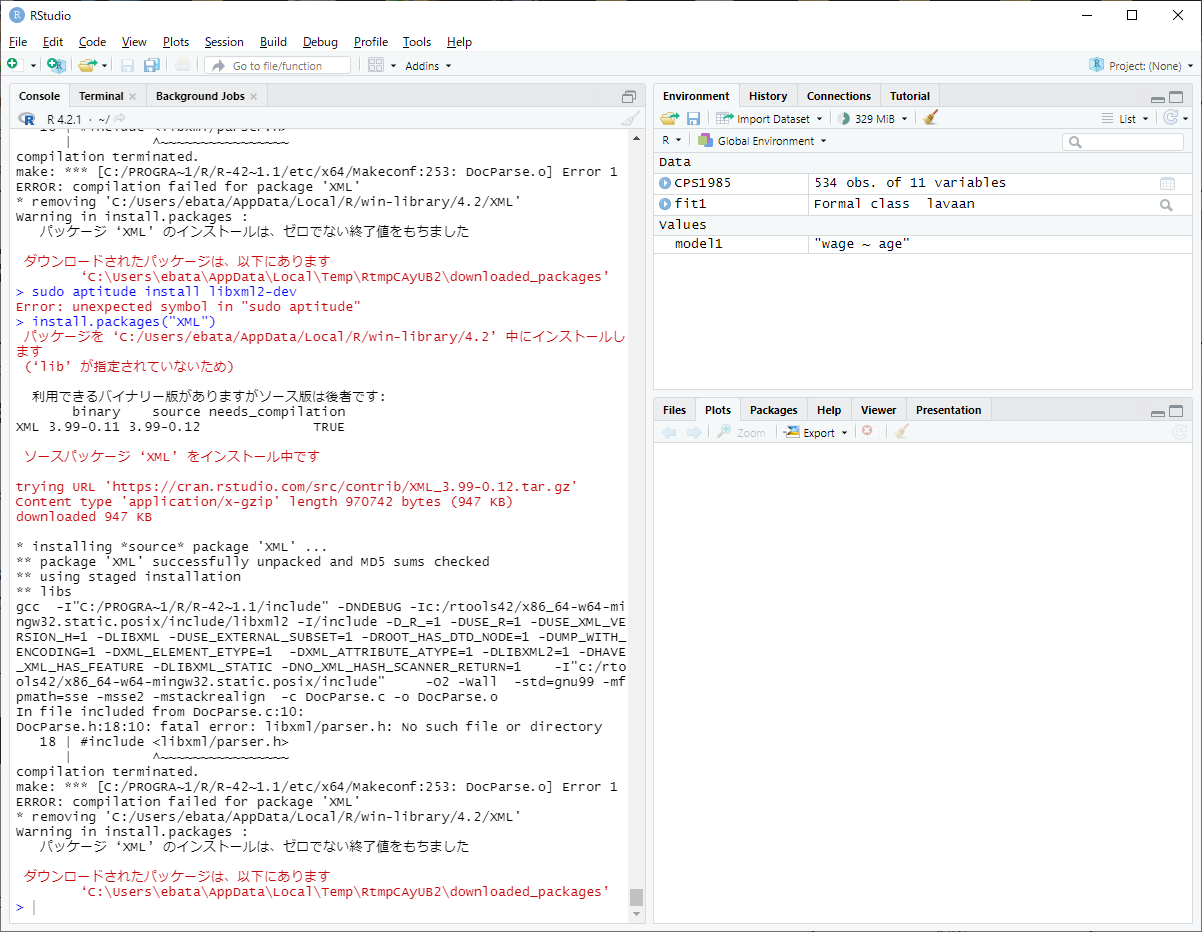Screen dimensions: 1202x932
Task: Clear environment objects with the broom icon
Action: point(931,118)
